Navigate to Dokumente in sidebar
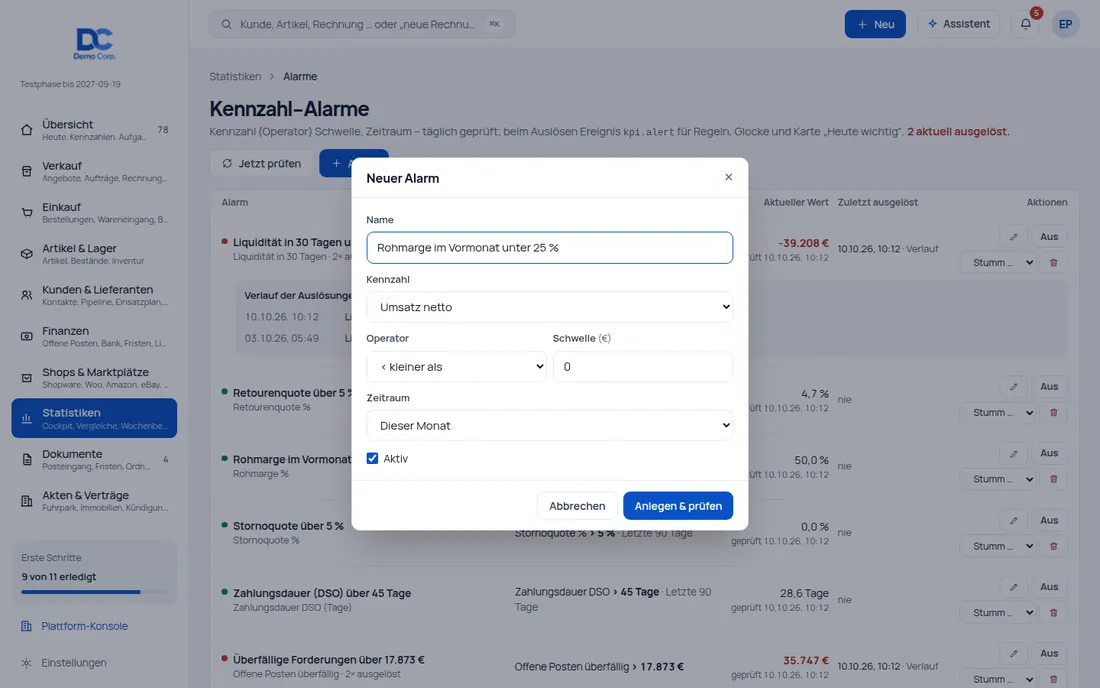This screenshot has width=1100, height=688. (94, 459)
